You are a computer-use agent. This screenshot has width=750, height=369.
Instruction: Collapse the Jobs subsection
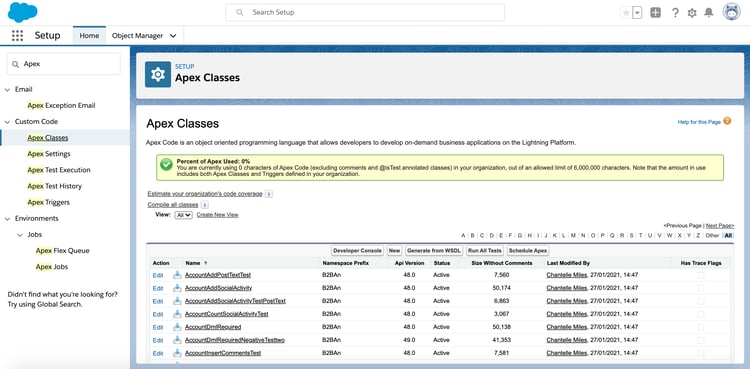tap(20, 235)
